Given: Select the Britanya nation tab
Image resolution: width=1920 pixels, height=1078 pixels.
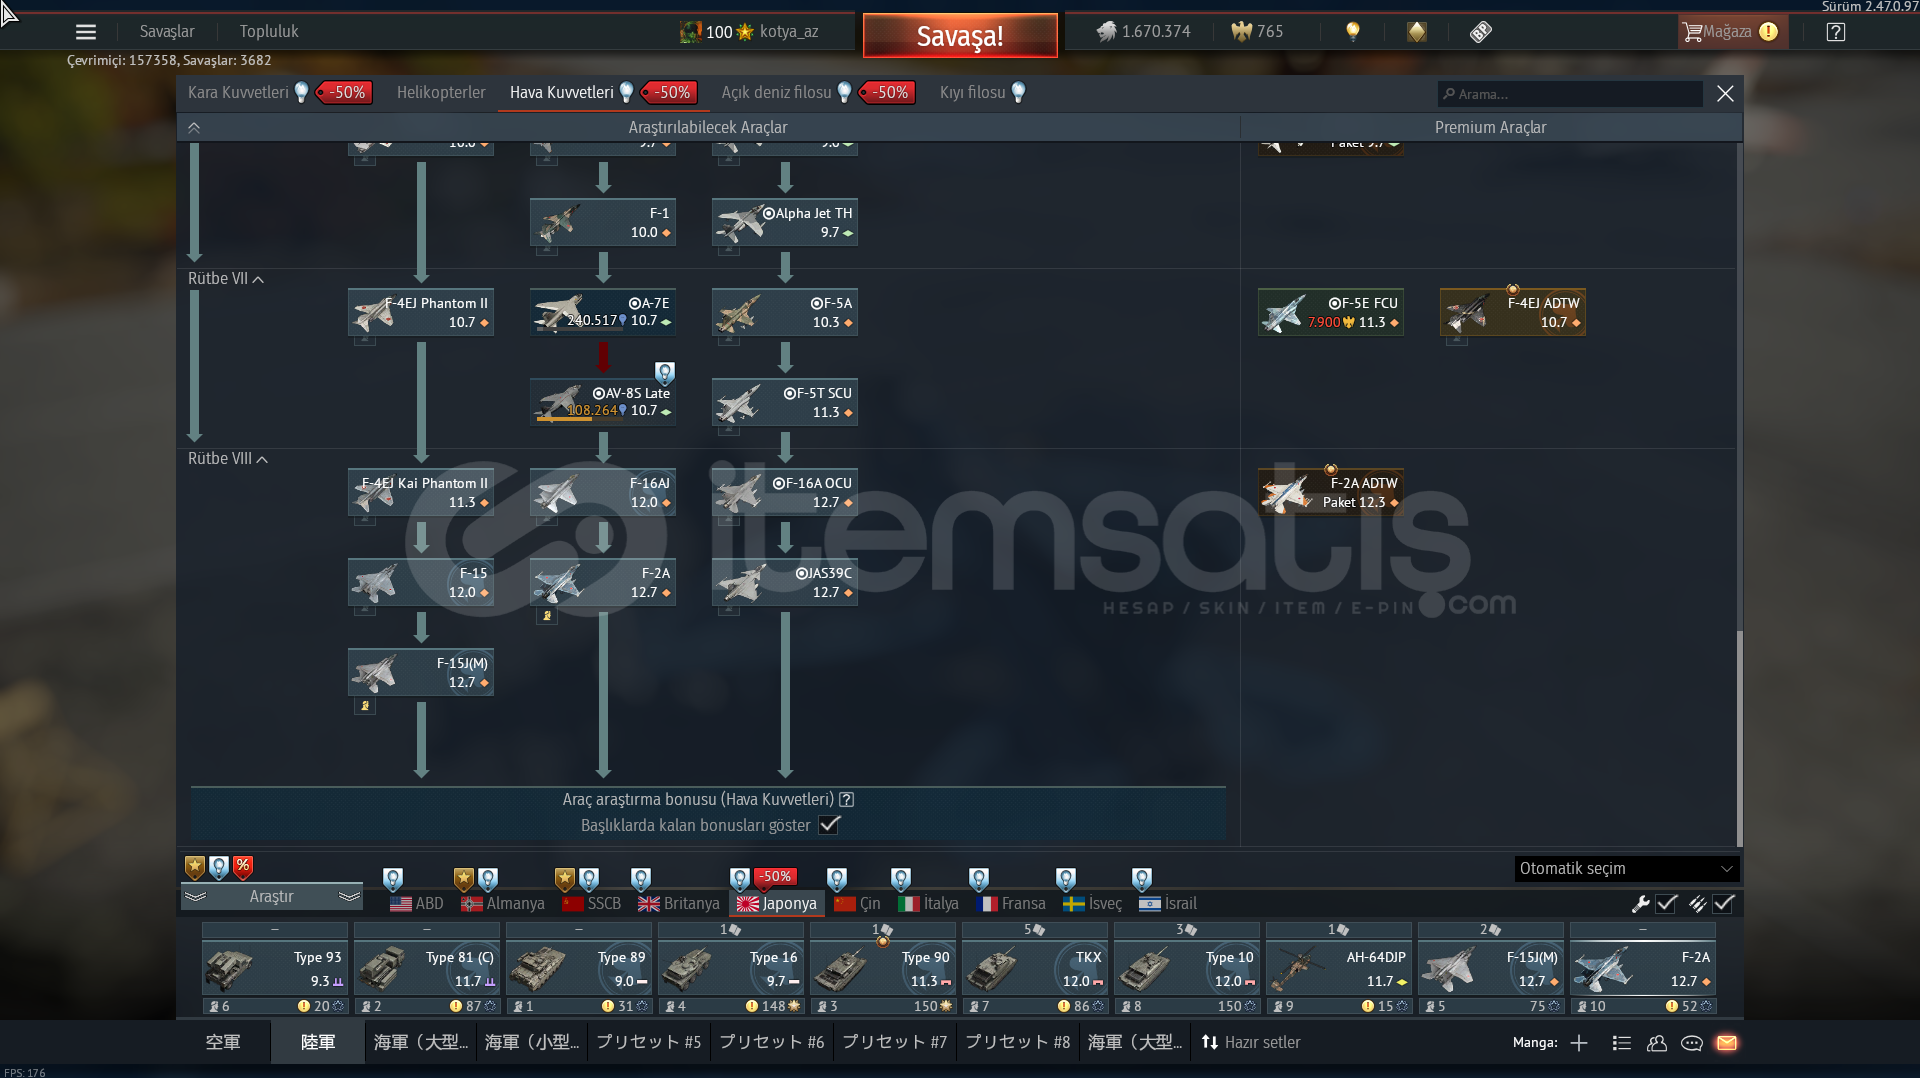Looking at the screenshot, I should (x=679, y=904).
